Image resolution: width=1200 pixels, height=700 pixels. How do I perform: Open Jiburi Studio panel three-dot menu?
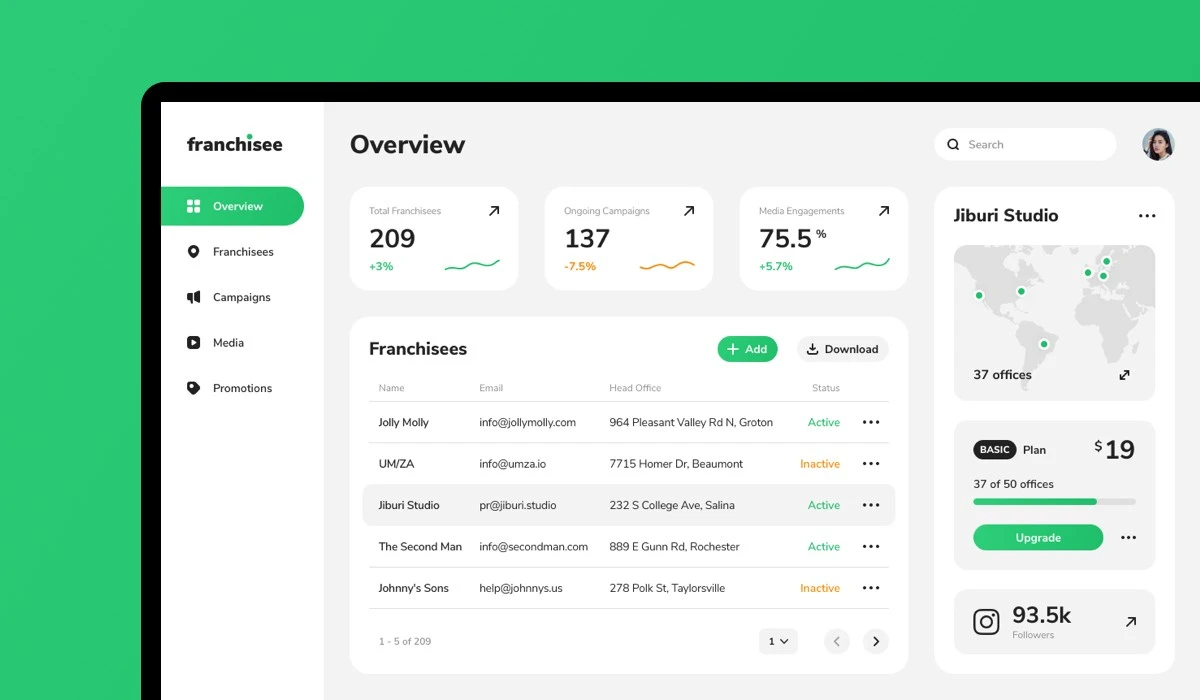coord(1147,216)
